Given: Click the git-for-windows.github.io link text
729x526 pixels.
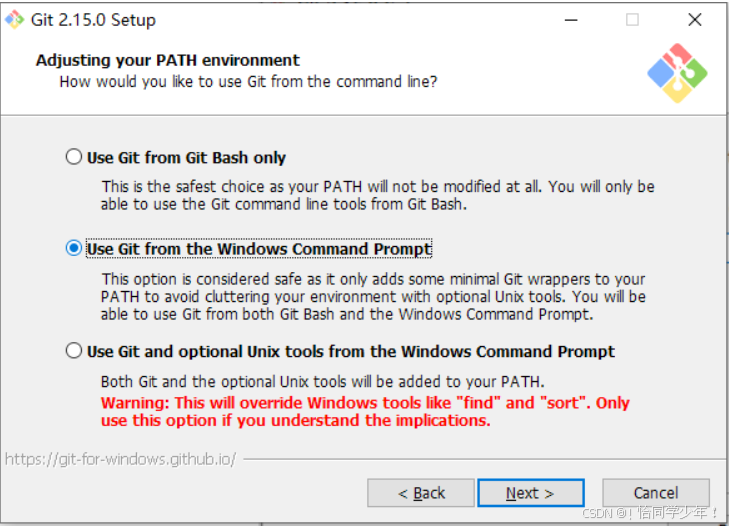Looking at the screenshot, I should [x=120, y=459].
